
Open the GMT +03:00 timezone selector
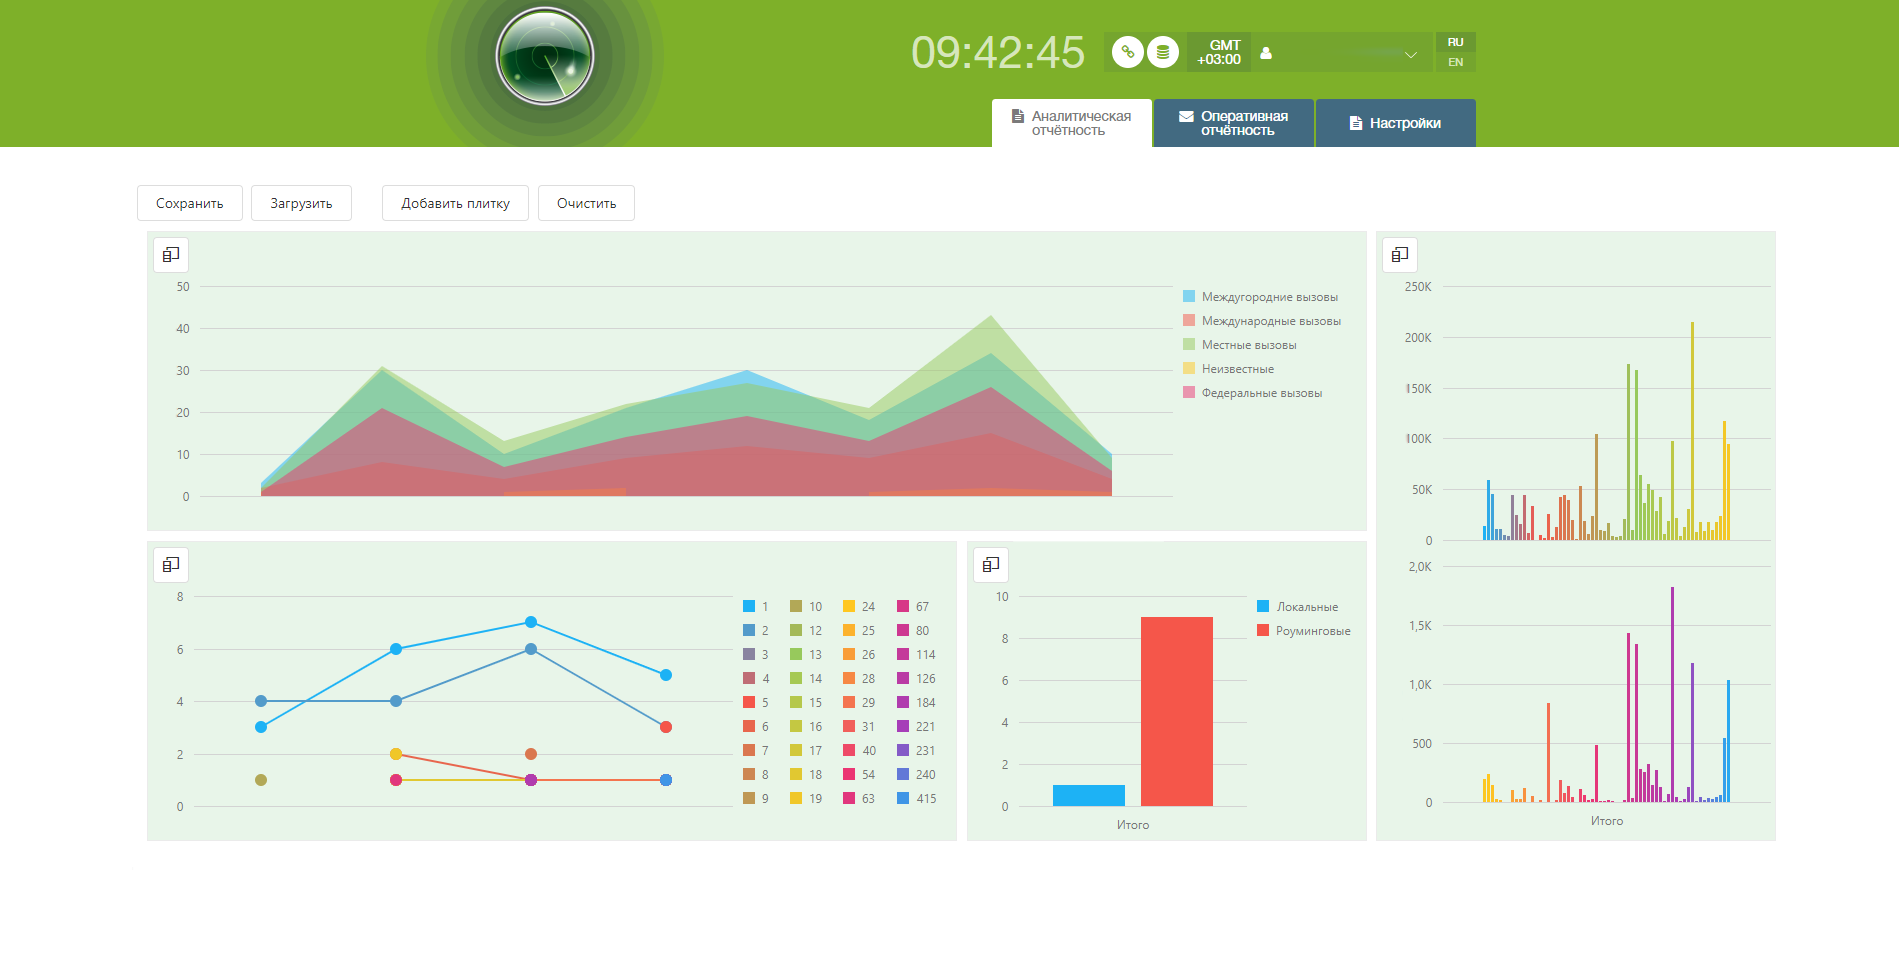pyautogui.click(x=1219, y=52)
